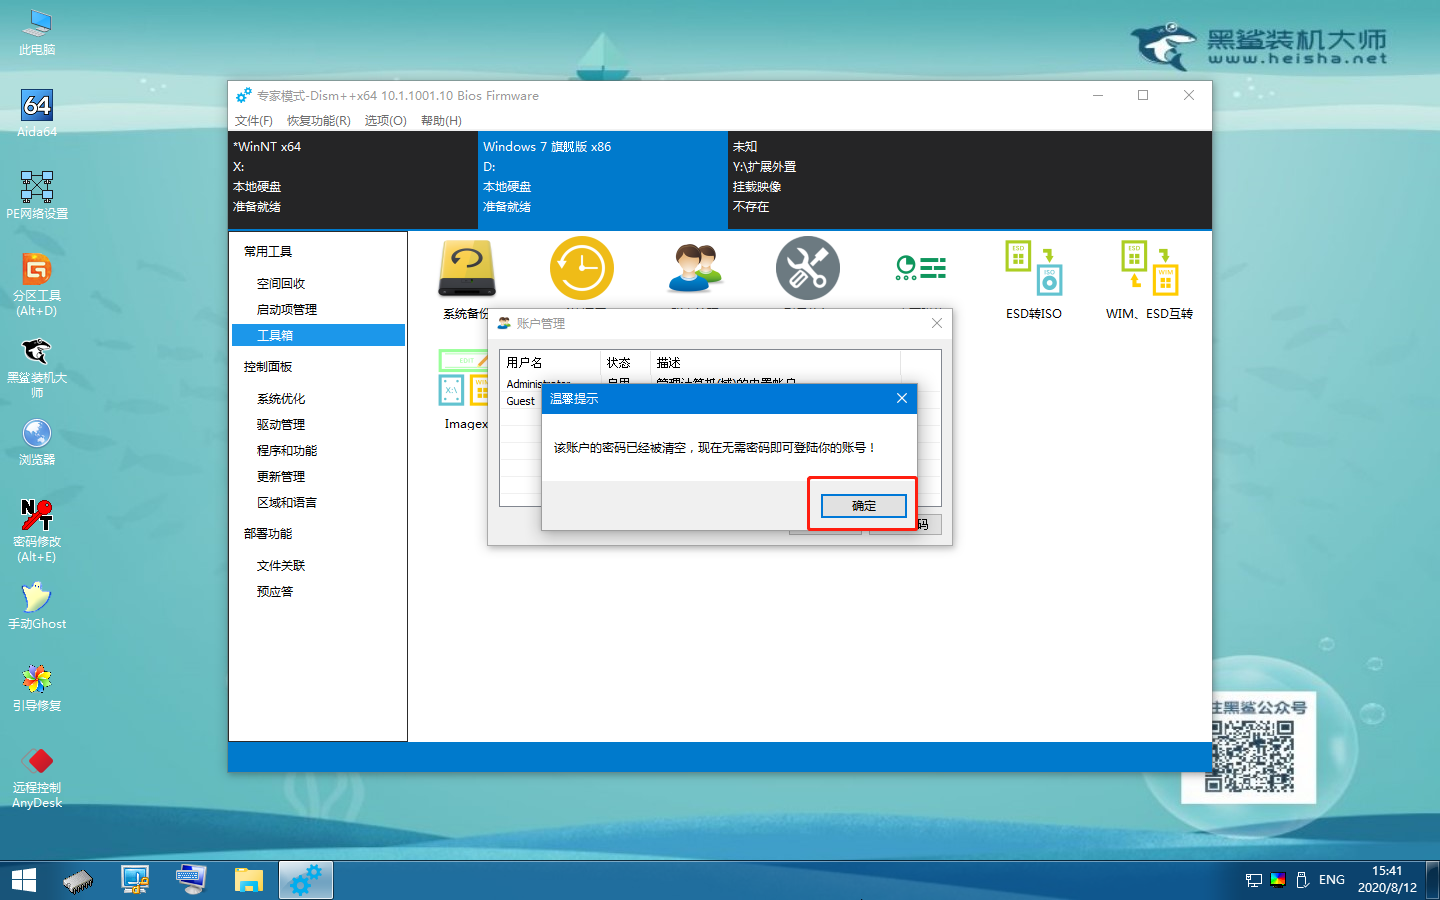
Task: Click the 描述 column header
Action: pos(775,362)
